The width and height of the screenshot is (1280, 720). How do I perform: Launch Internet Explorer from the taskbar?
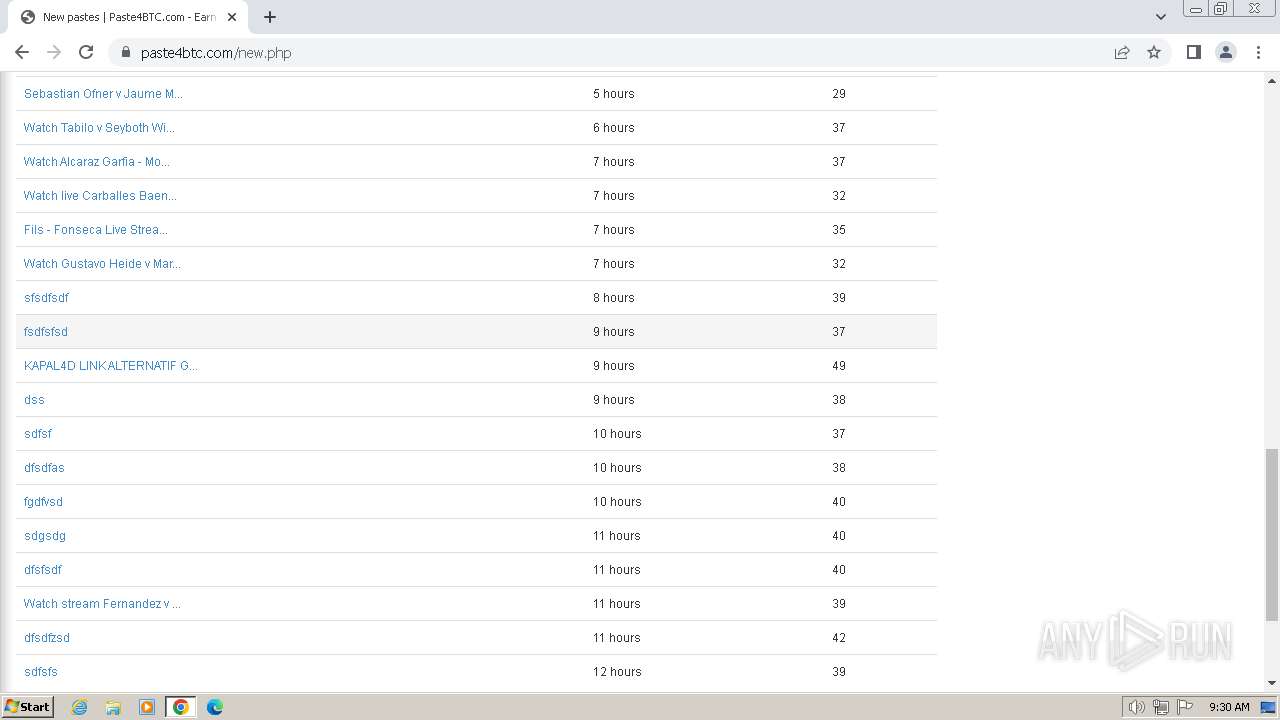point(80,707)
